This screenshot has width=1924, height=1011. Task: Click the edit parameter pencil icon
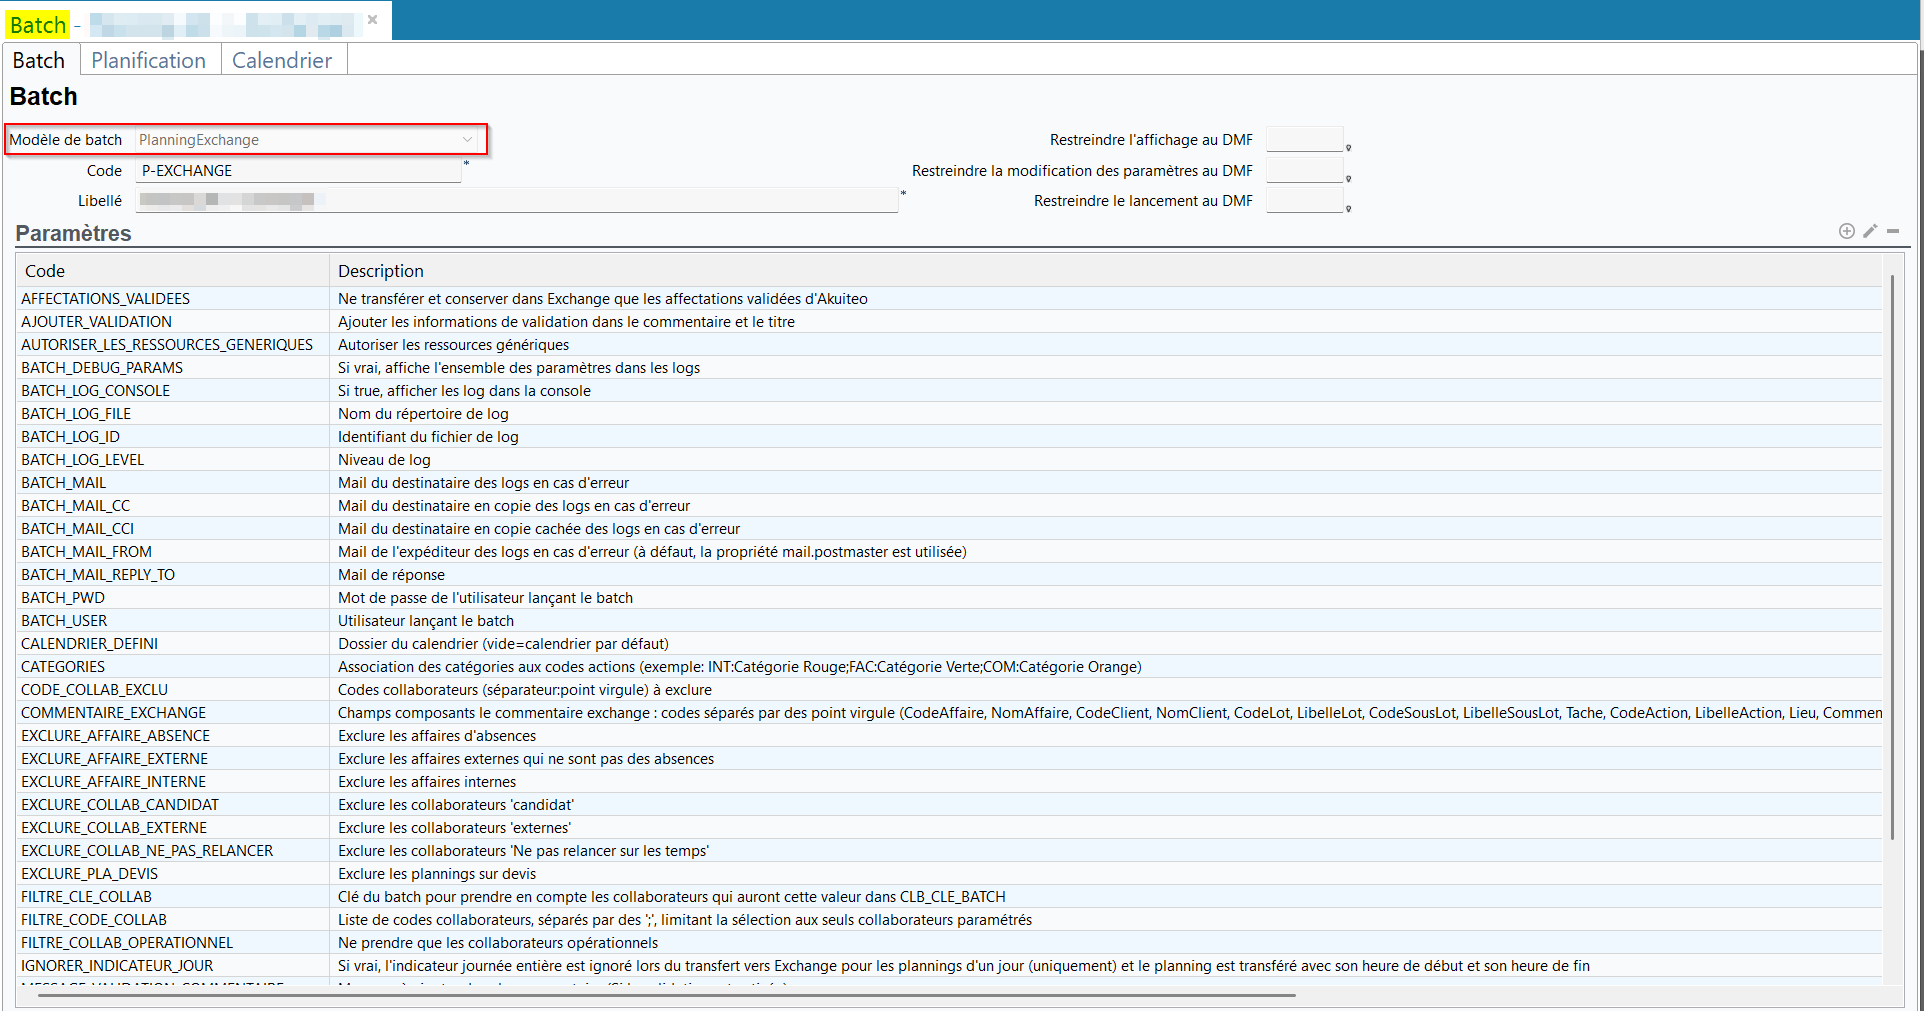(x=1870, y=231)
